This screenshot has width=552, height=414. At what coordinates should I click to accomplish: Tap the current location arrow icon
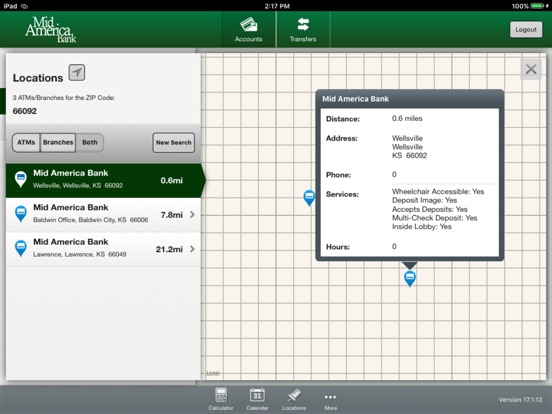77,73
